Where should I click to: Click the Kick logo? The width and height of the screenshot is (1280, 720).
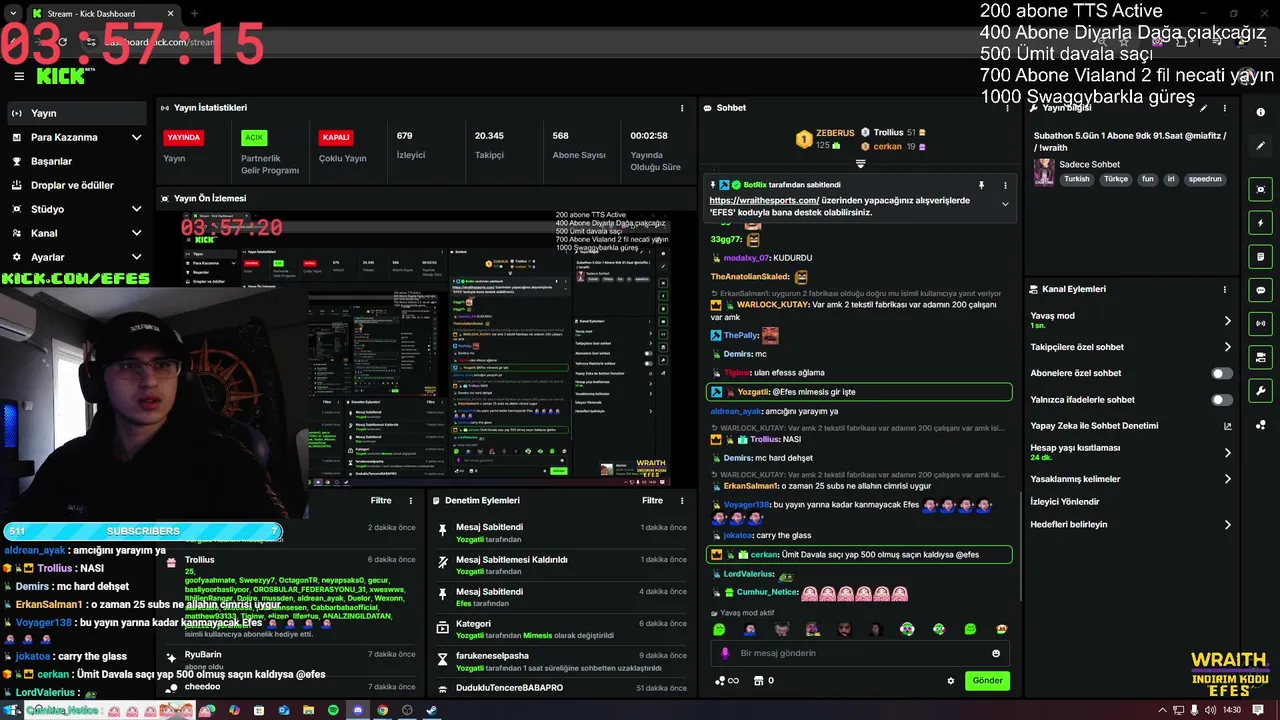coord(61,75)
